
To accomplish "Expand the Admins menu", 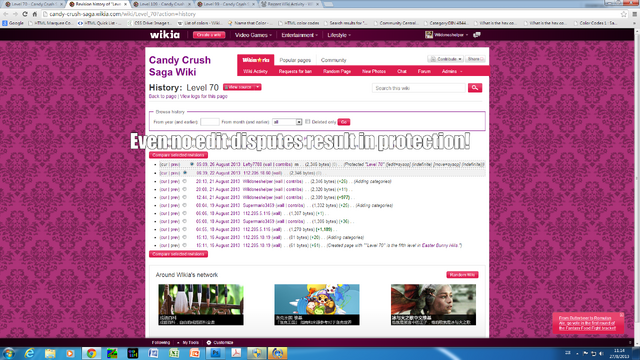I will point(452,71).
